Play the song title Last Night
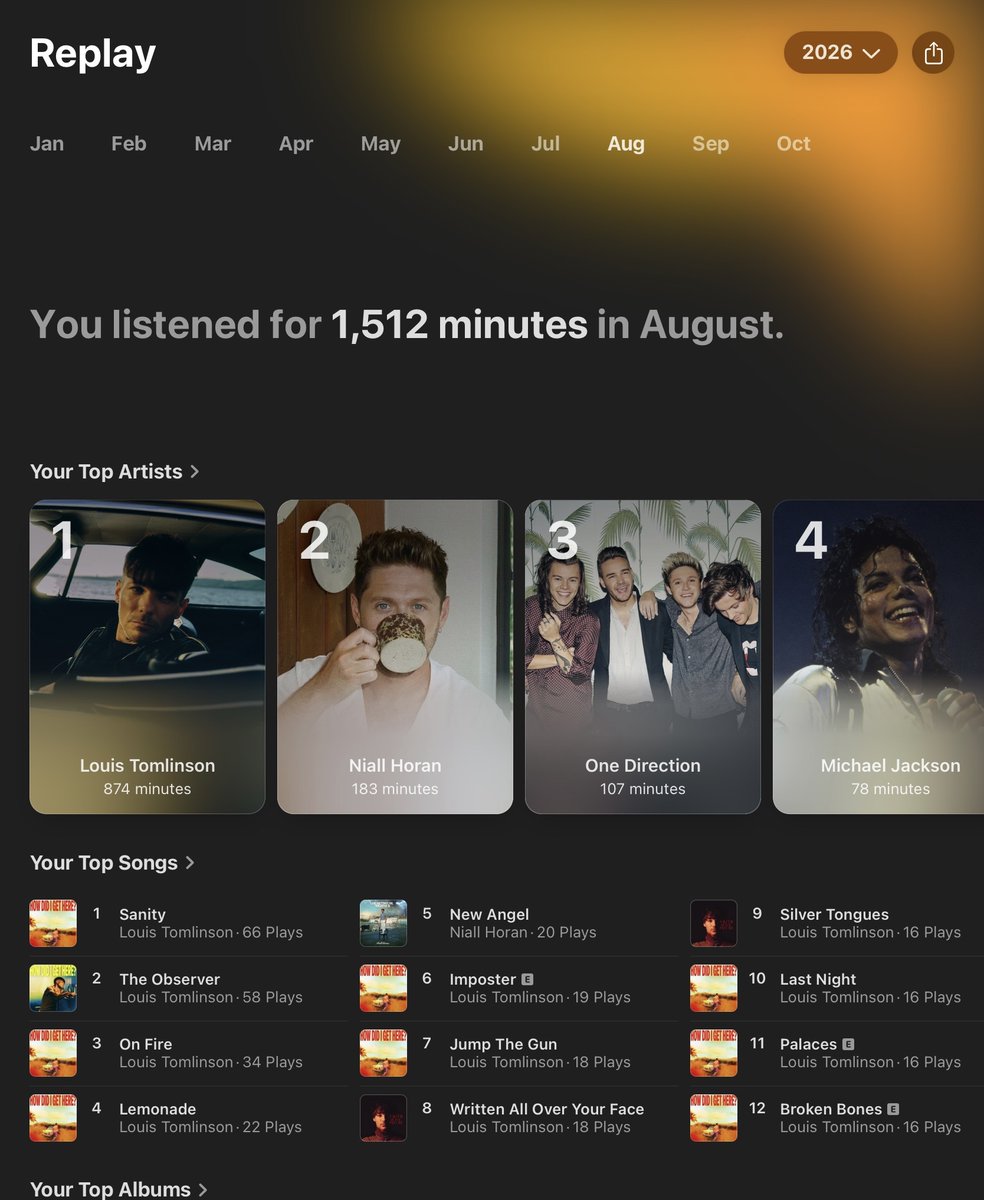 818,979
